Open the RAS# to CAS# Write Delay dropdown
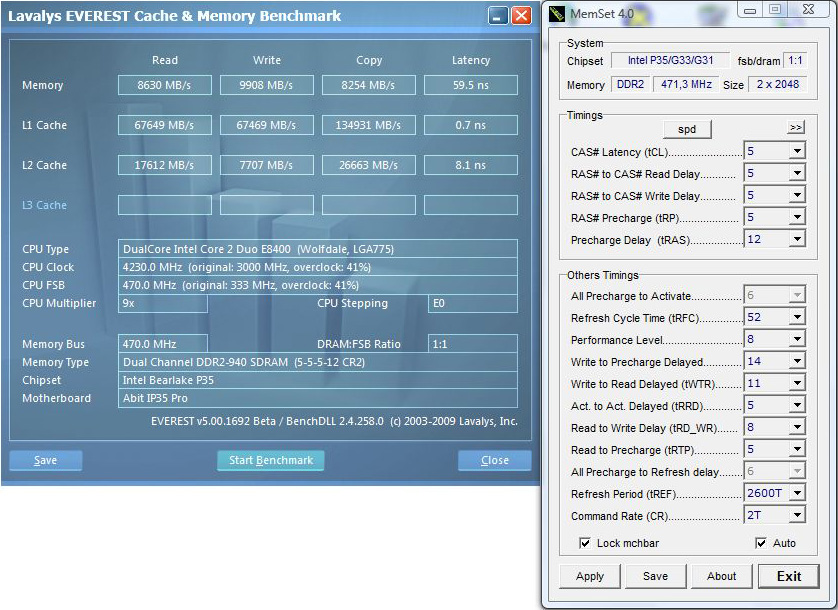The image size is (838, 610). (x=797, y=195)
